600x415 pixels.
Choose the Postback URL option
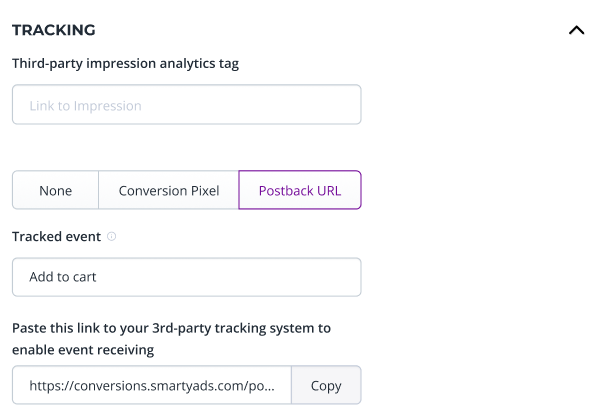pos(299,190)
